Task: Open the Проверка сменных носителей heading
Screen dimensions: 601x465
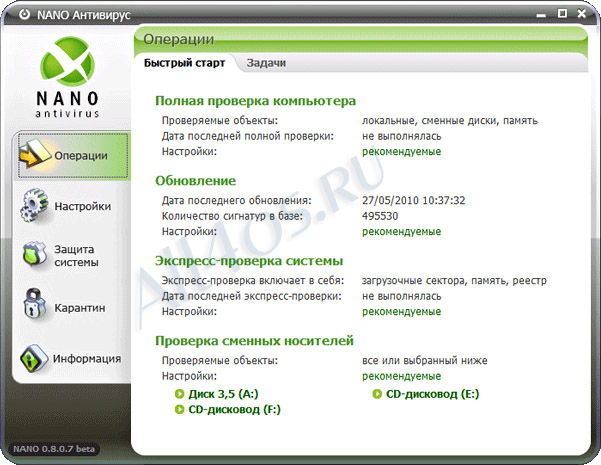Action: coord(254,340)
